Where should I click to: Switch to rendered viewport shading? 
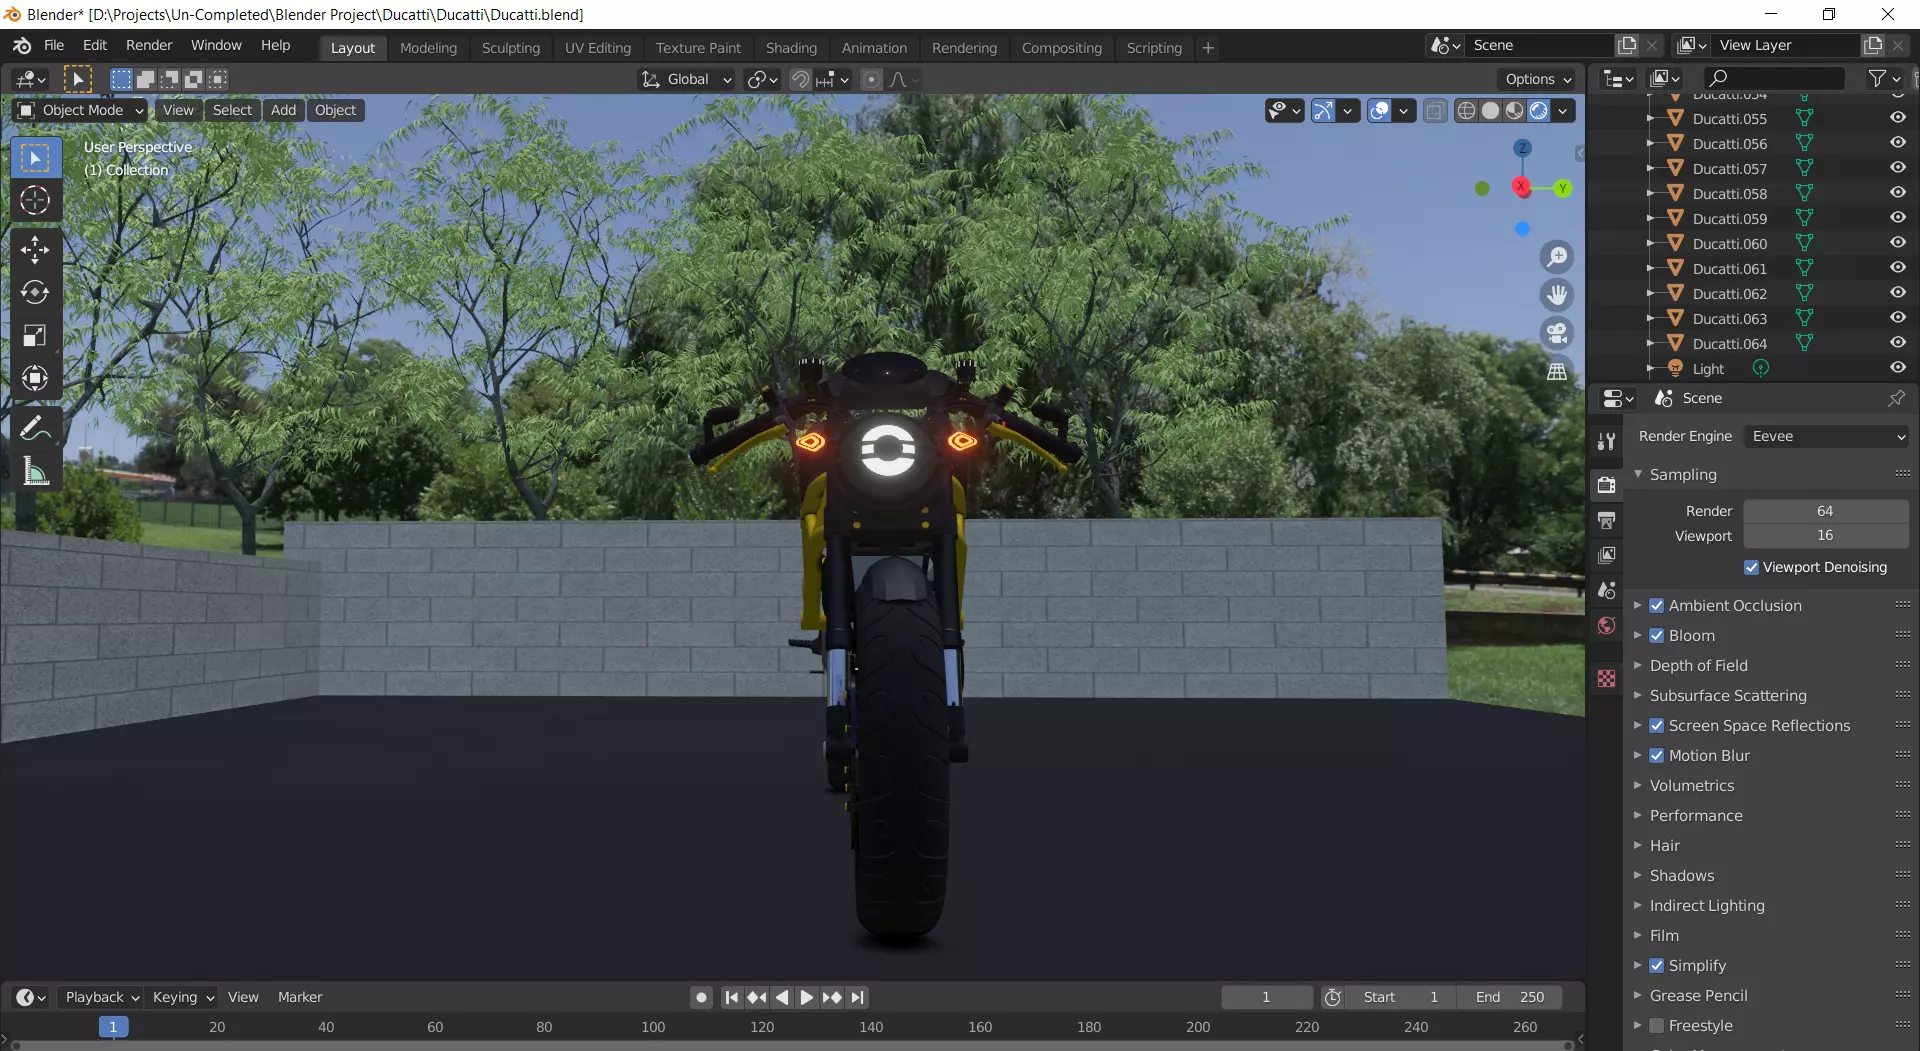(1538, 110)
